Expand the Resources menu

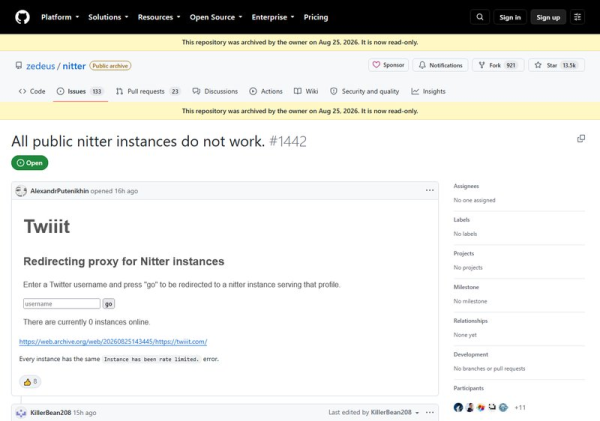click(159, 17)
